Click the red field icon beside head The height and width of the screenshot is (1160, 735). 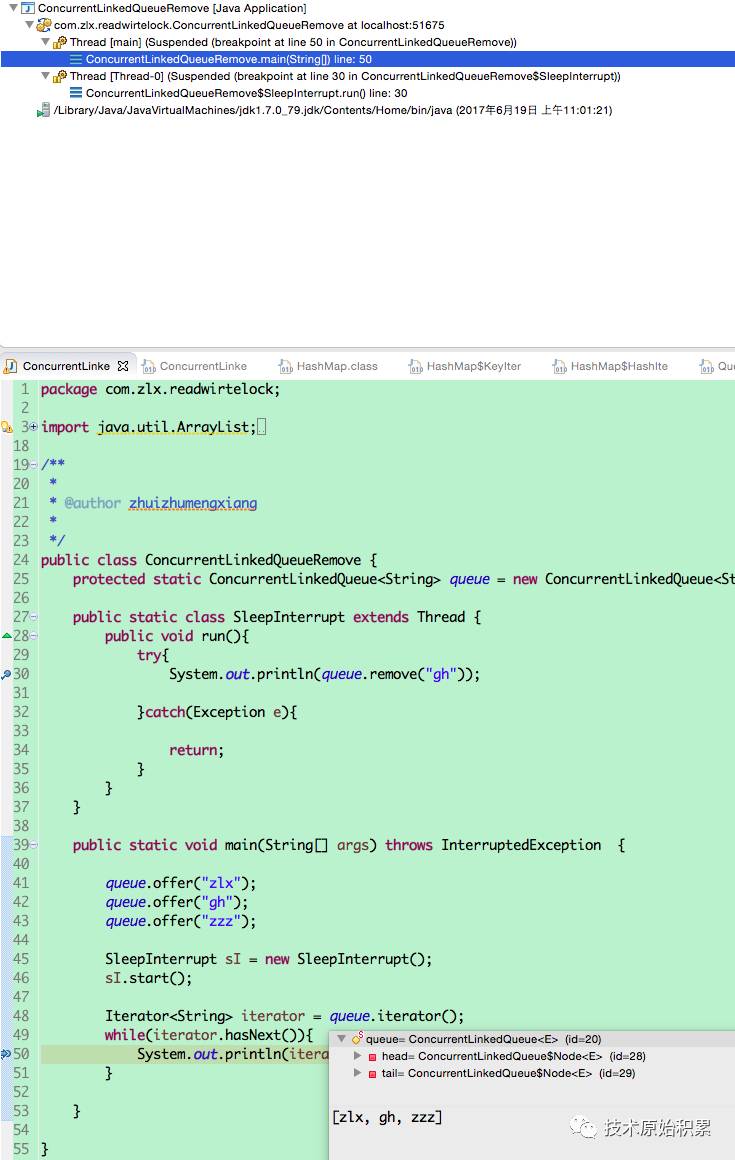click(x=373, y=1056)
